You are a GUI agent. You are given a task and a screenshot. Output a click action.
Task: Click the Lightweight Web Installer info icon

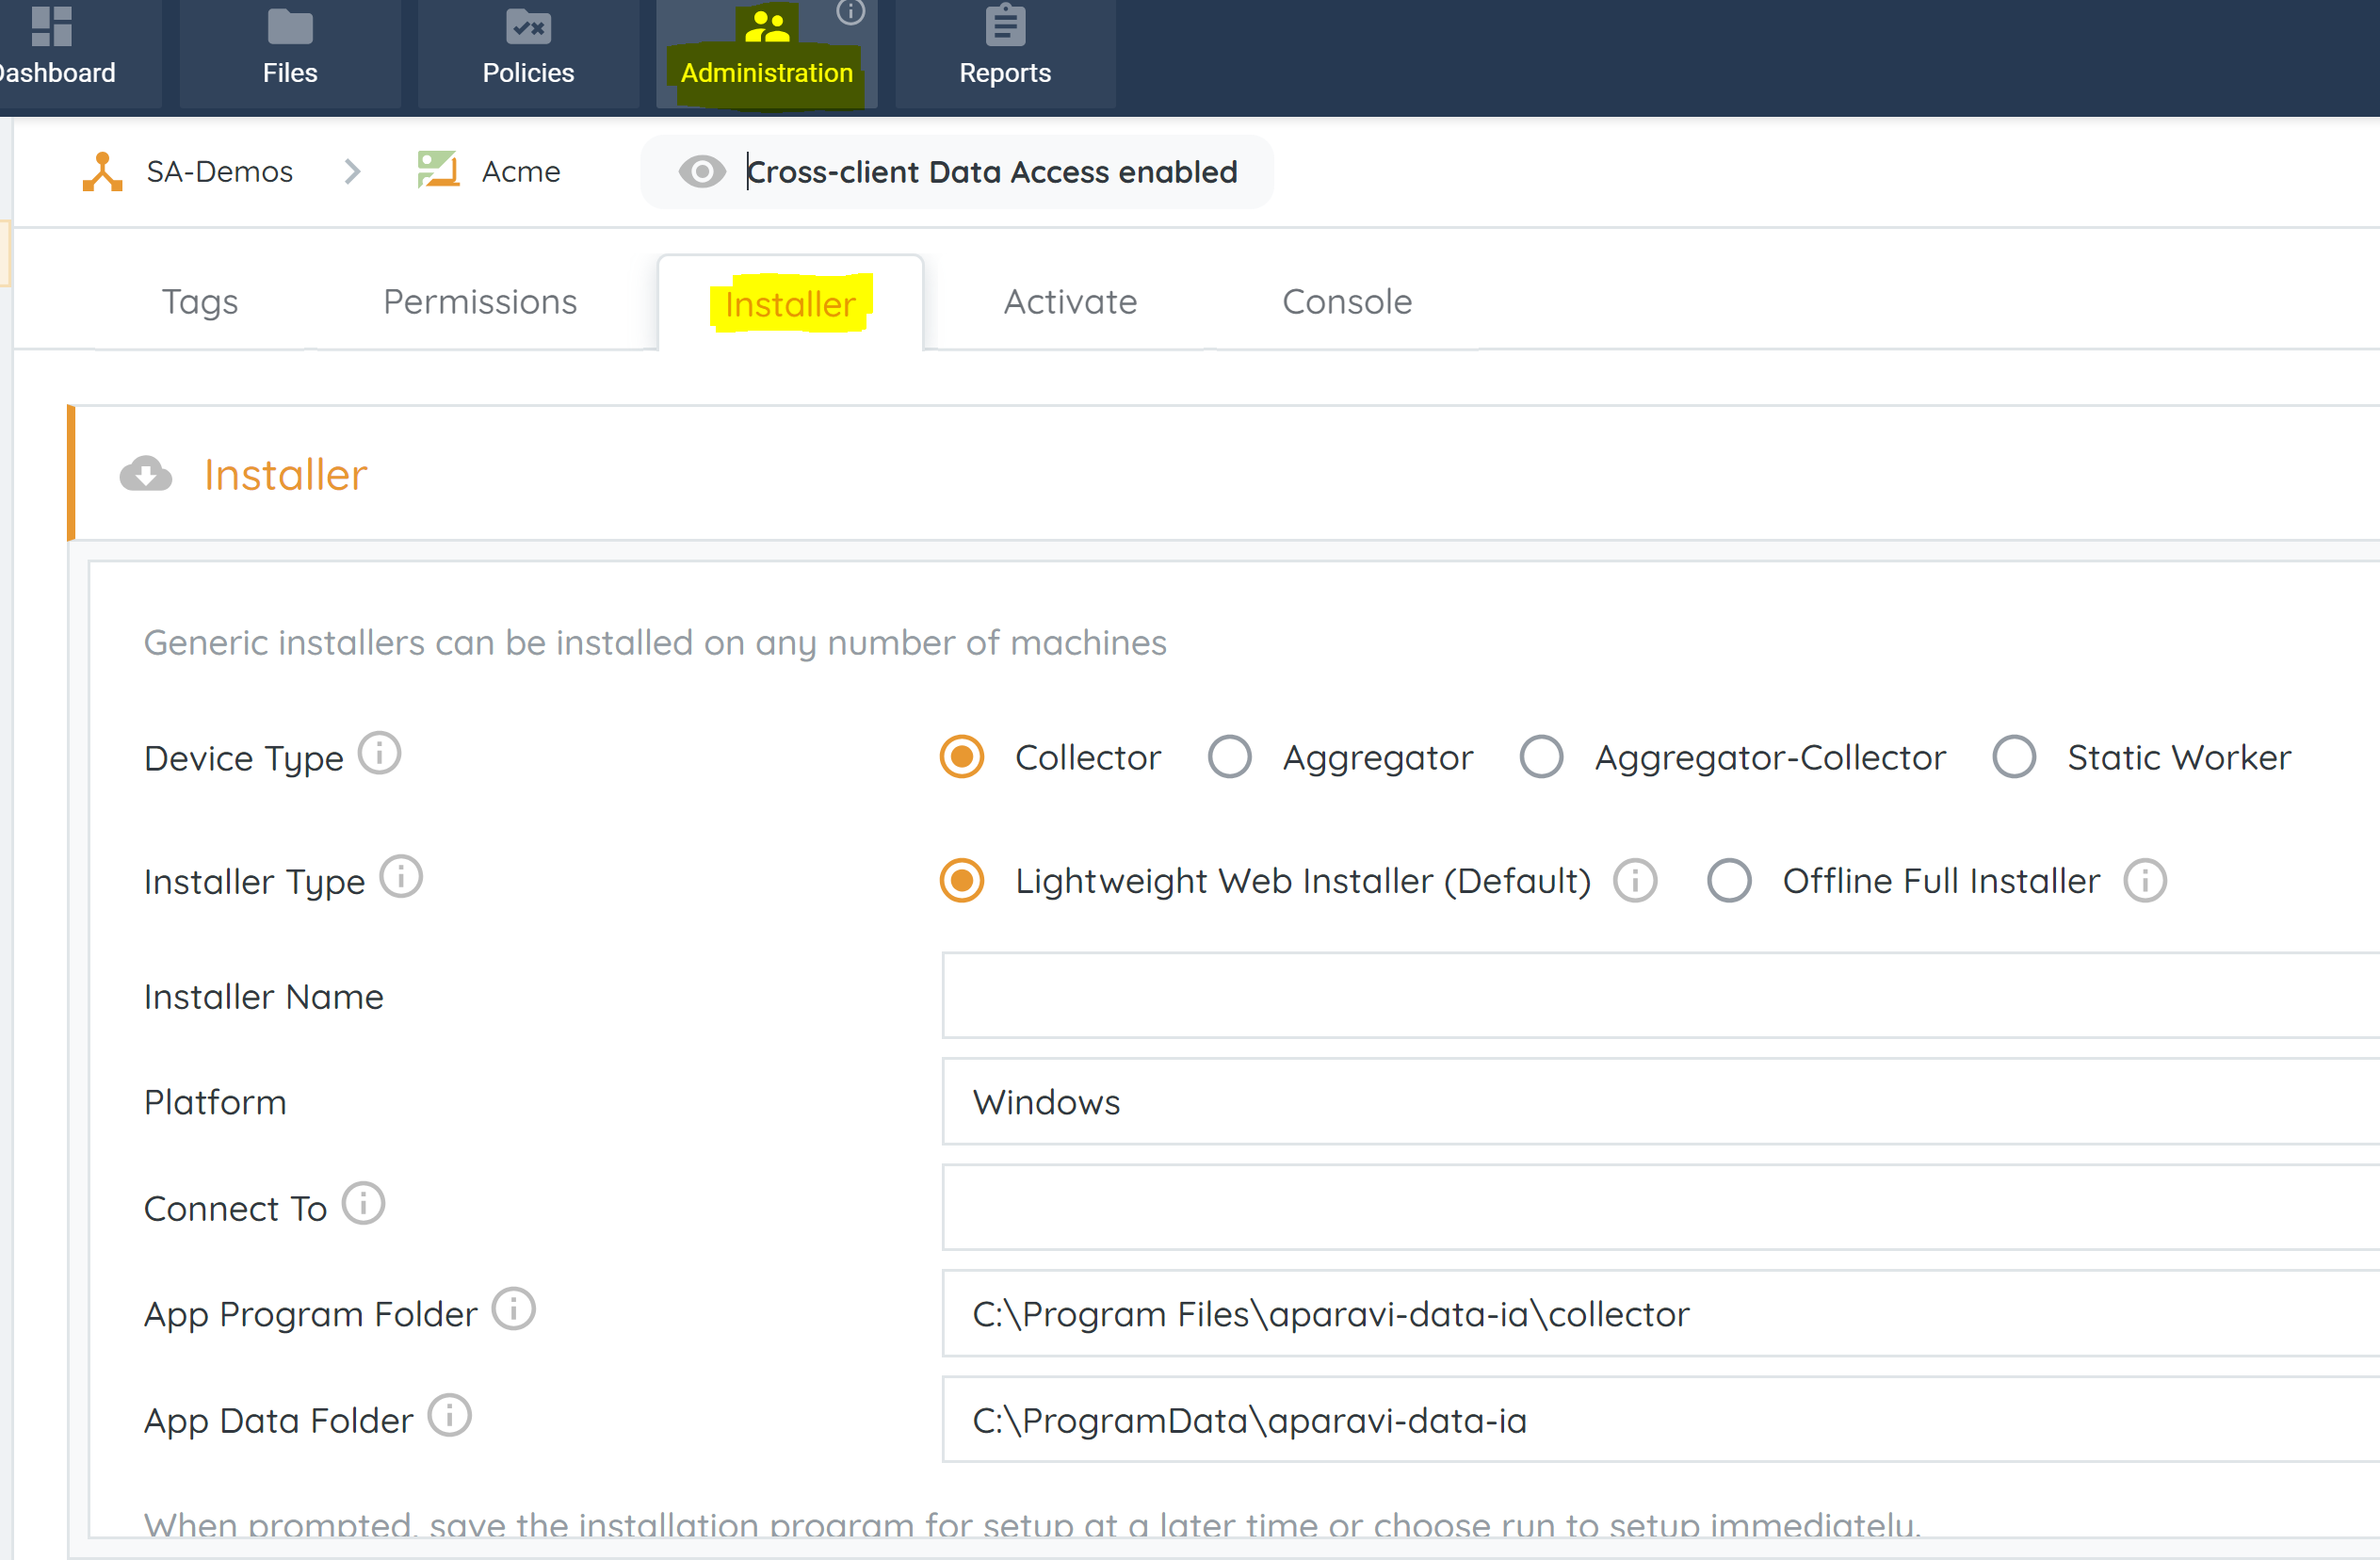pos(1635,881)
